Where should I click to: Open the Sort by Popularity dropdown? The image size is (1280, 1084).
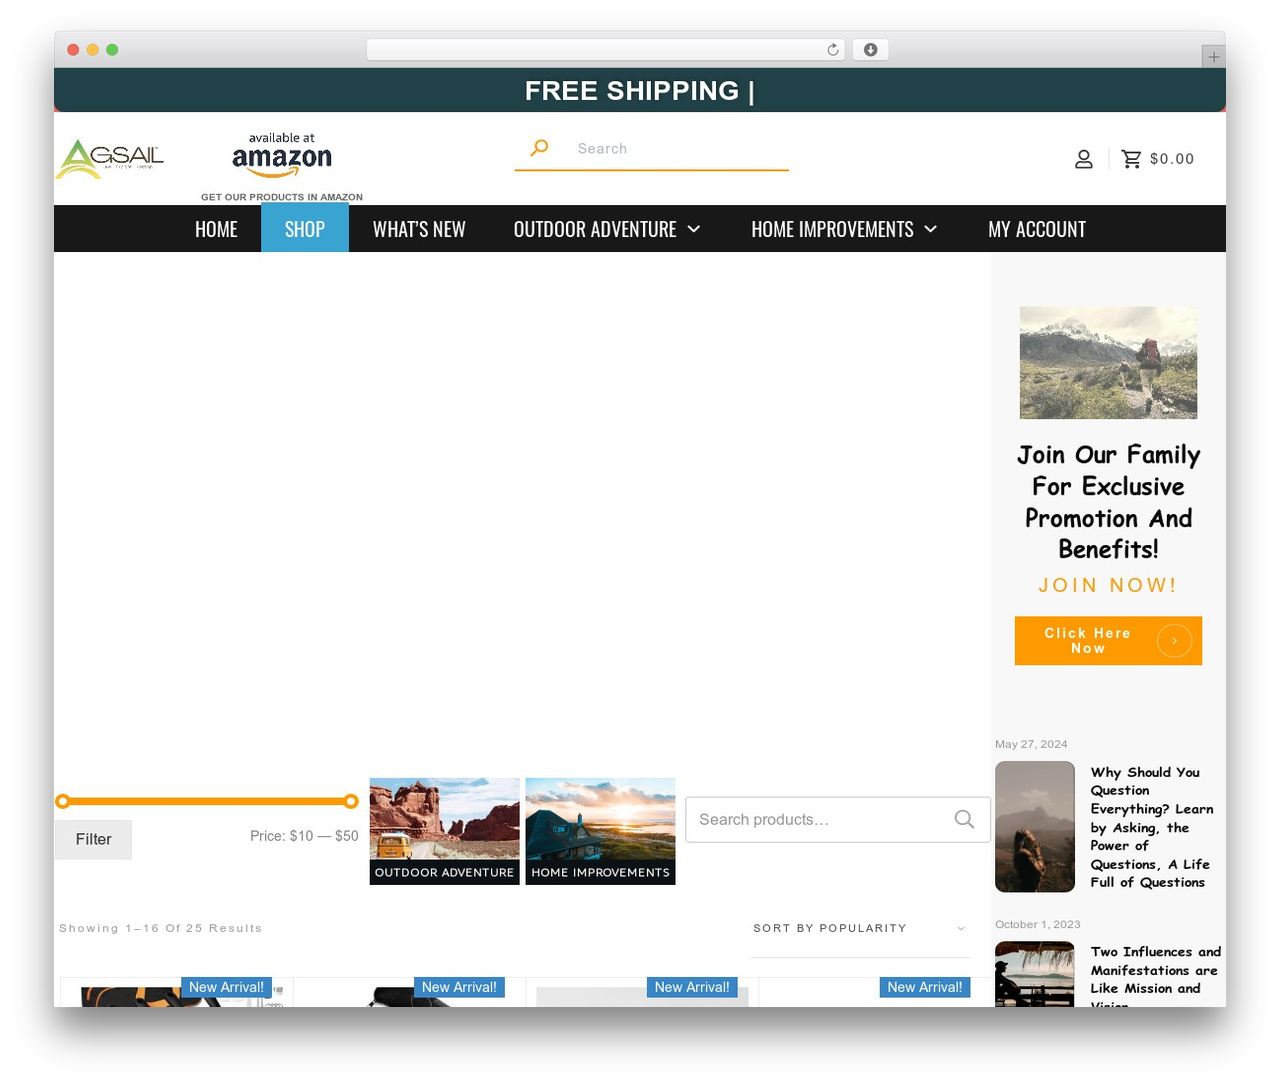(860, 928)
